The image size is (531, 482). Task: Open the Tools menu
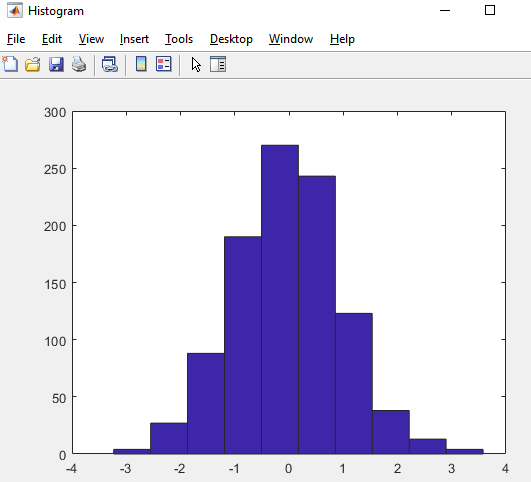179,39
